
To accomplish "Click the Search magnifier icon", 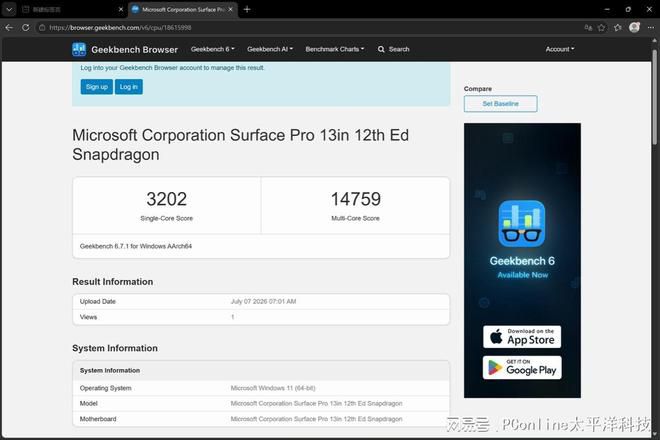I will coord(381,49).
